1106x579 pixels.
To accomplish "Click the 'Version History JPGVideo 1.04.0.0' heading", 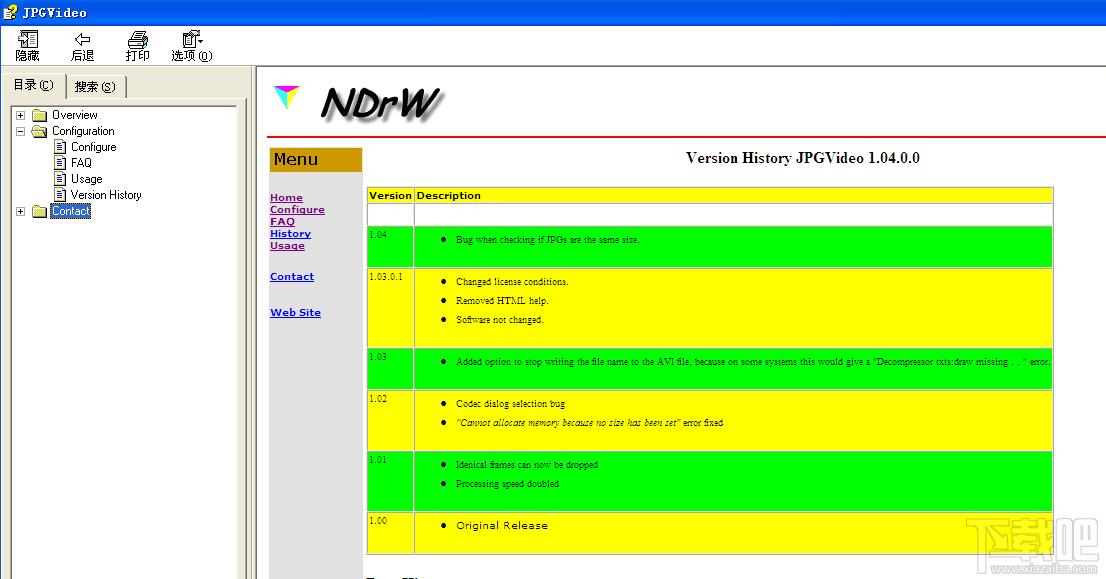I will (803, 158).
